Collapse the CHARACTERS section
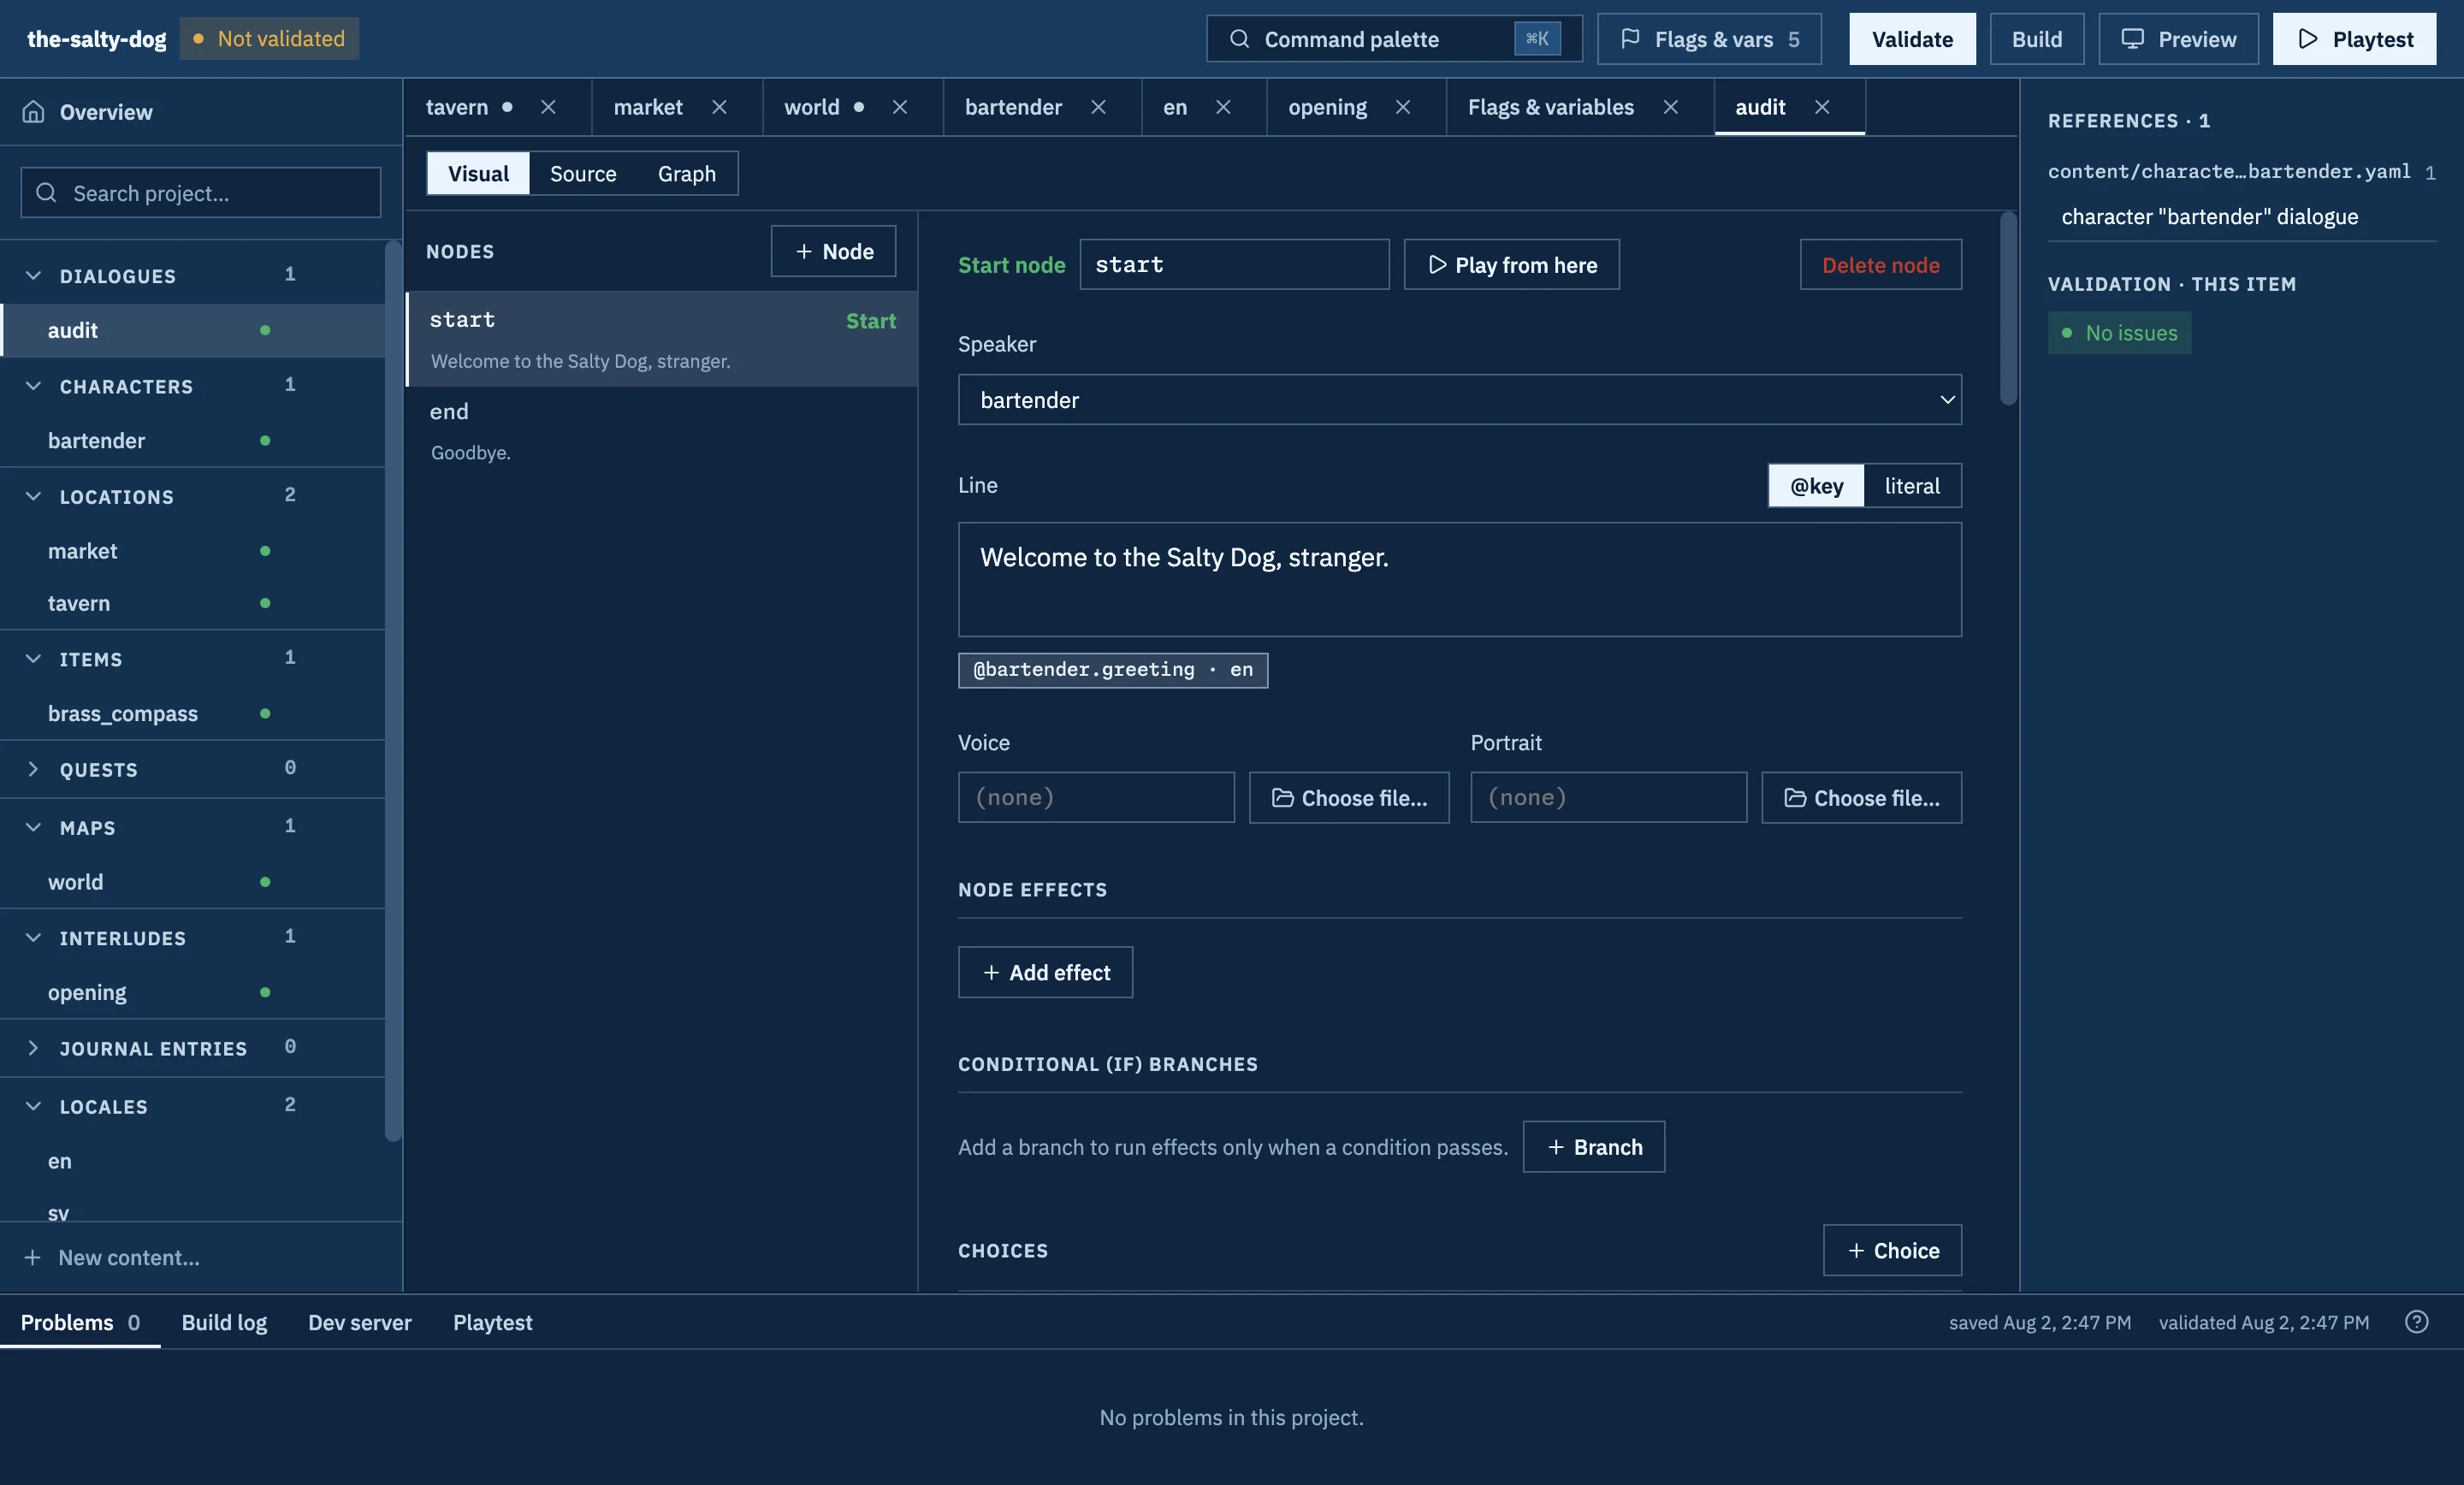 click(33, 386)
